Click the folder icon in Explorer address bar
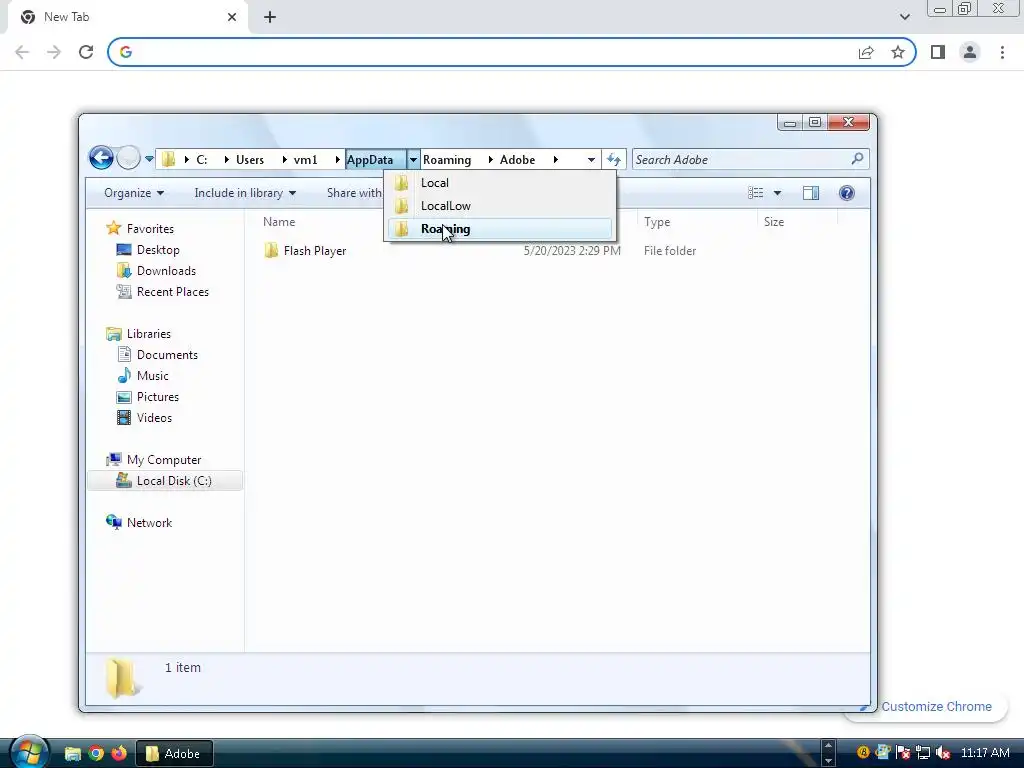Viewport: 1024px width, 768px height. [x=168, y=159]
